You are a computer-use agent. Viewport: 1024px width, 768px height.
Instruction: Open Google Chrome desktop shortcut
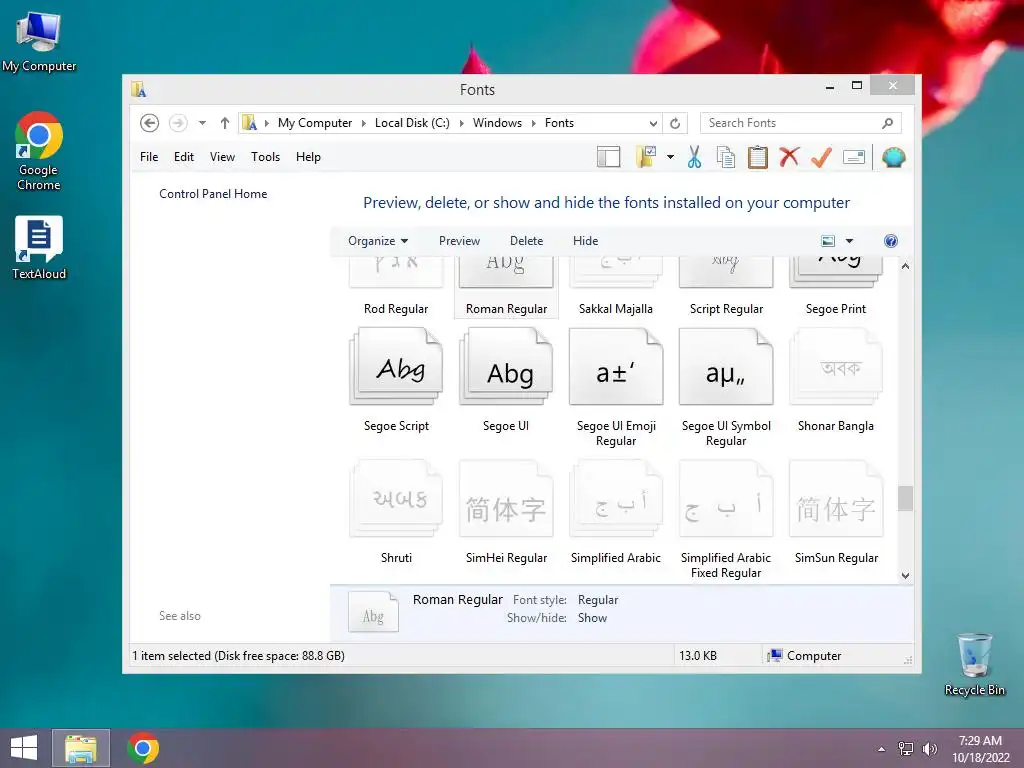pyautogui.click(x=39, y=152)
